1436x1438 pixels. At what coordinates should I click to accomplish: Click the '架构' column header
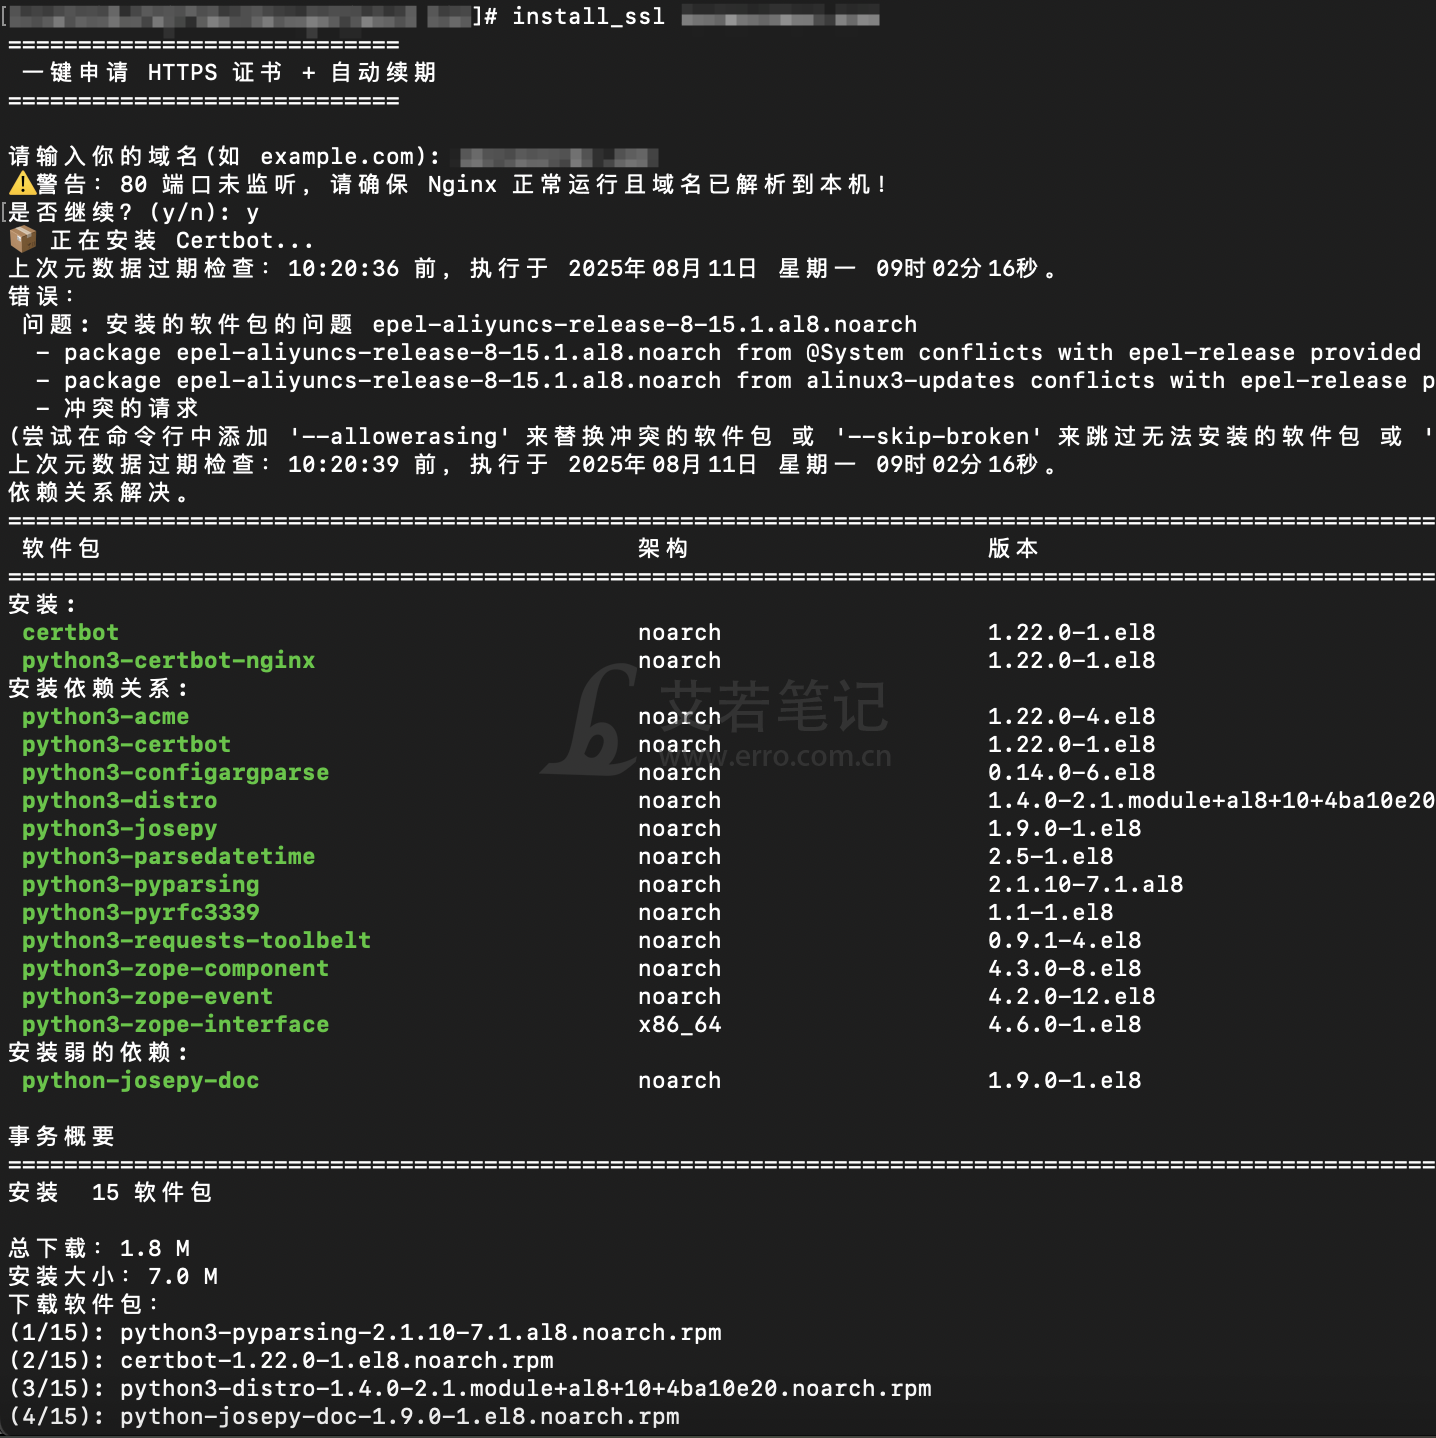663,548
